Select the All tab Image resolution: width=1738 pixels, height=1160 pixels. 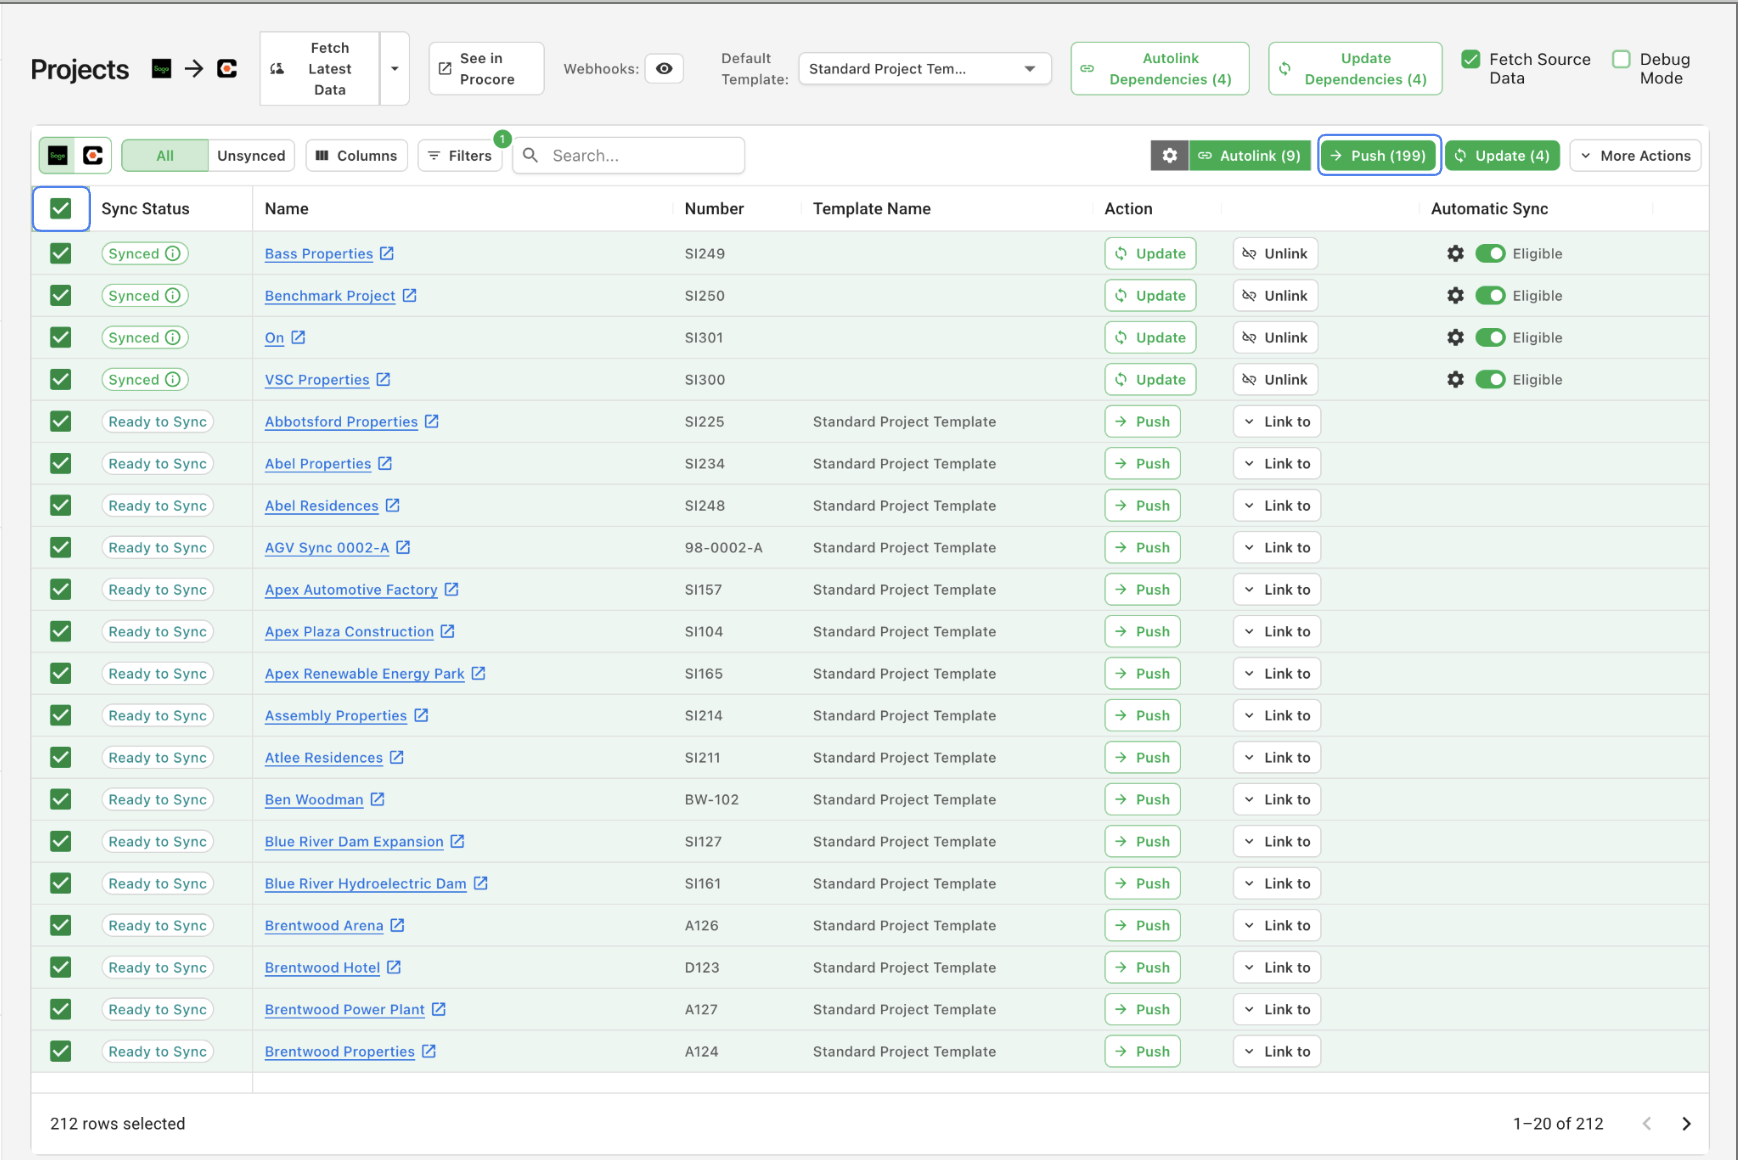[x=165, y=156]
